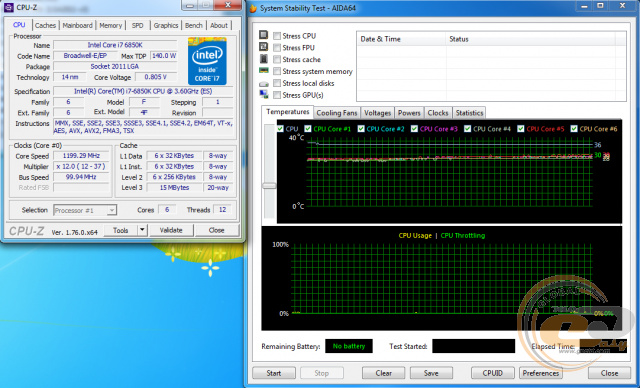Click the Package value Socket 2011 LGA
640x388 pixels.
115,66
